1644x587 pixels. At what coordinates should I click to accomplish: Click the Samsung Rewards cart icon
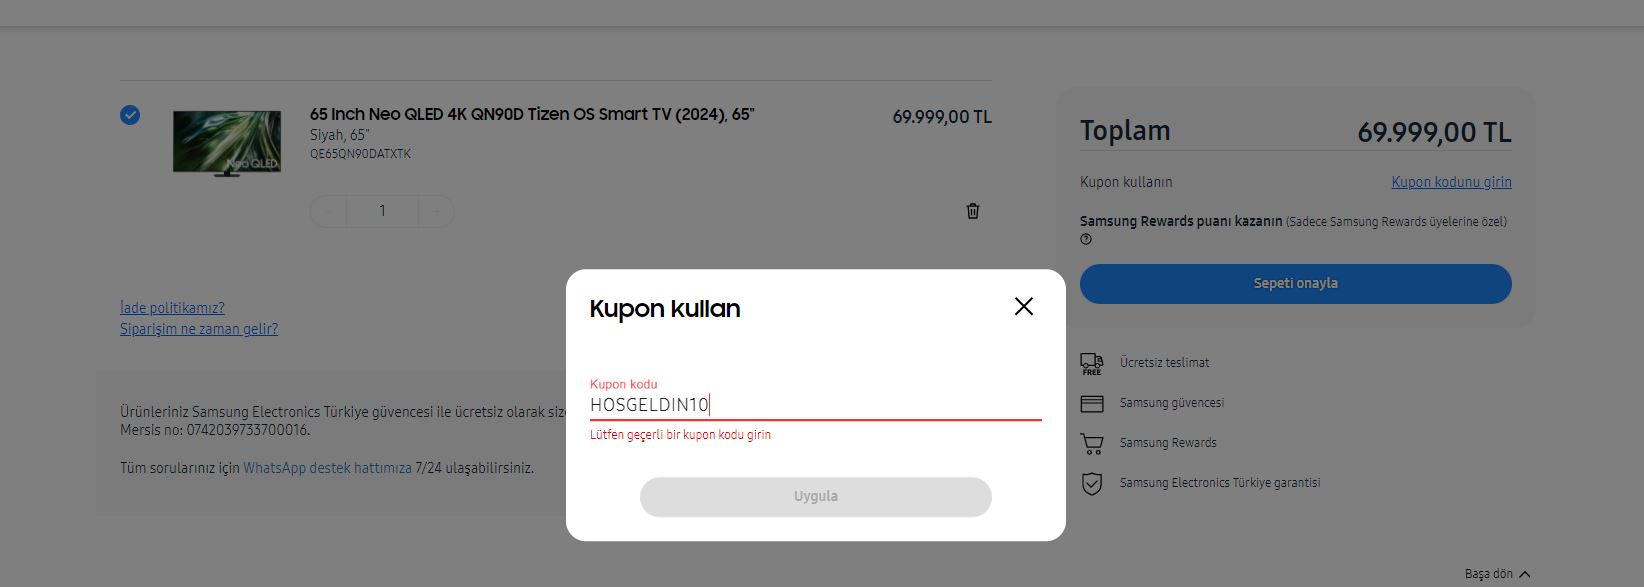[1092, 444]
